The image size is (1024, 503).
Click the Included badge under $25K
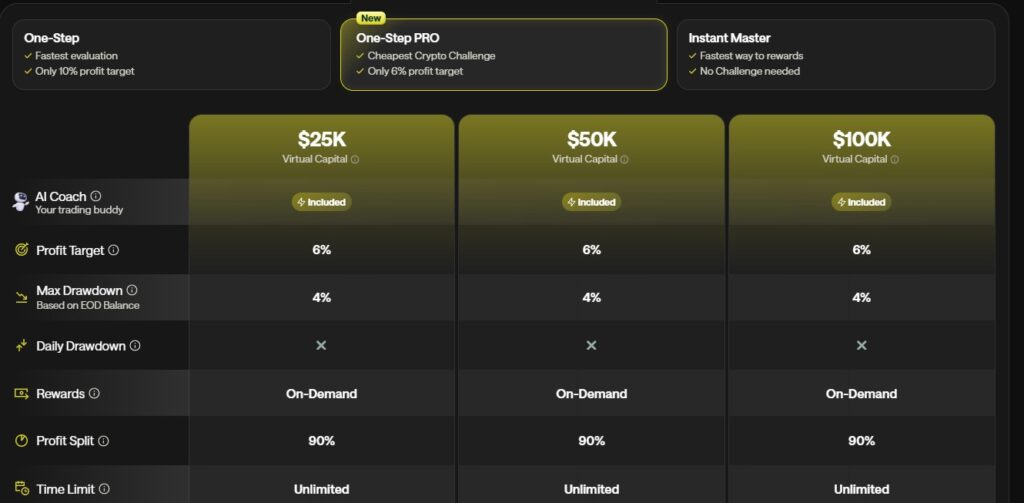(321, 202)
